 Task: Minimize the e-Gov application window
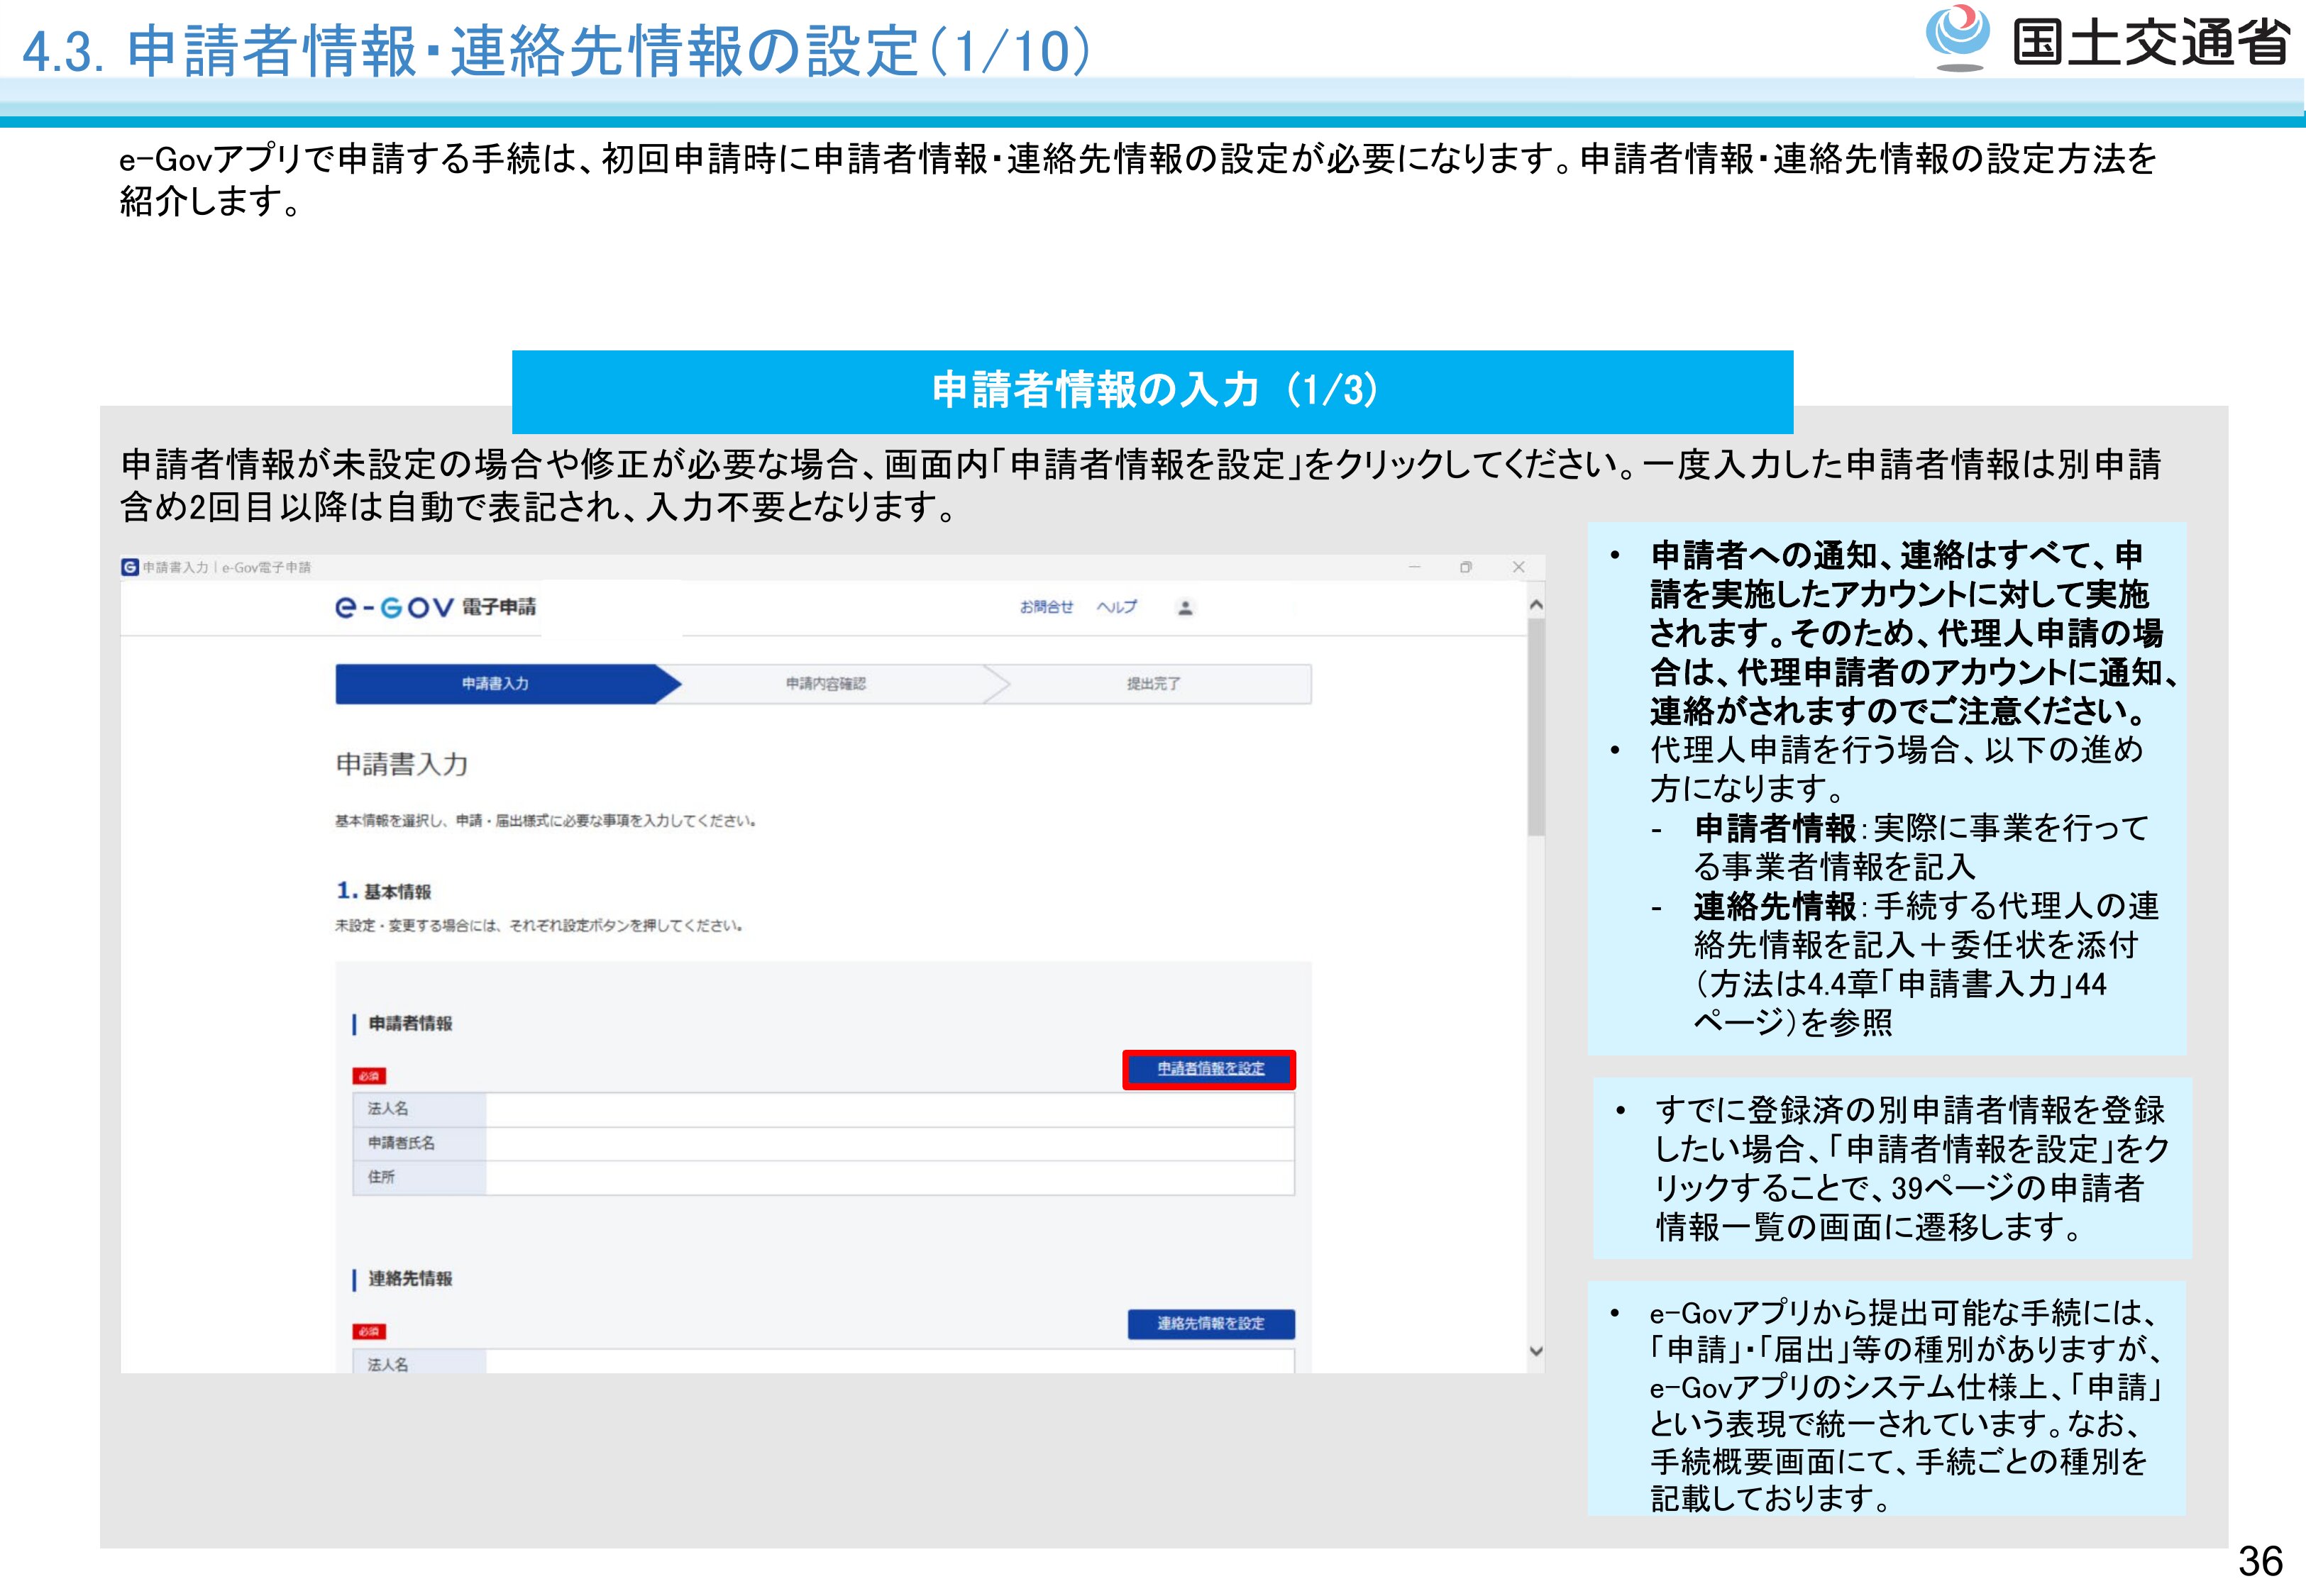coord(1414,567)
